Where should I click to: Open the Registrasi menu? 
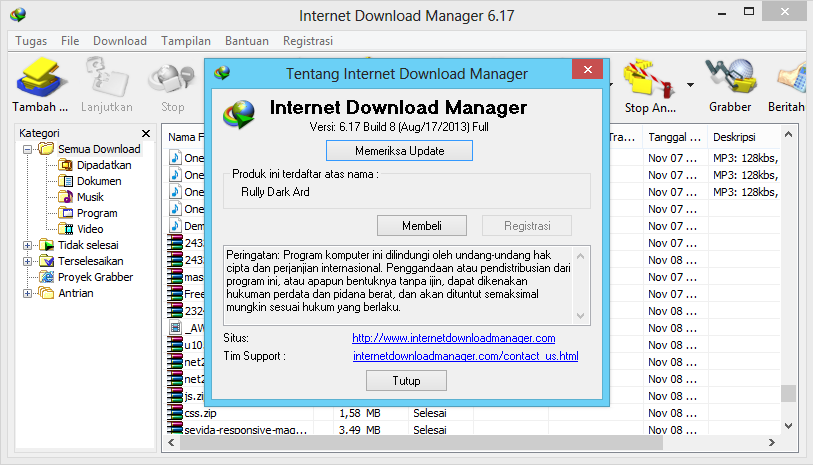(308, 41)
